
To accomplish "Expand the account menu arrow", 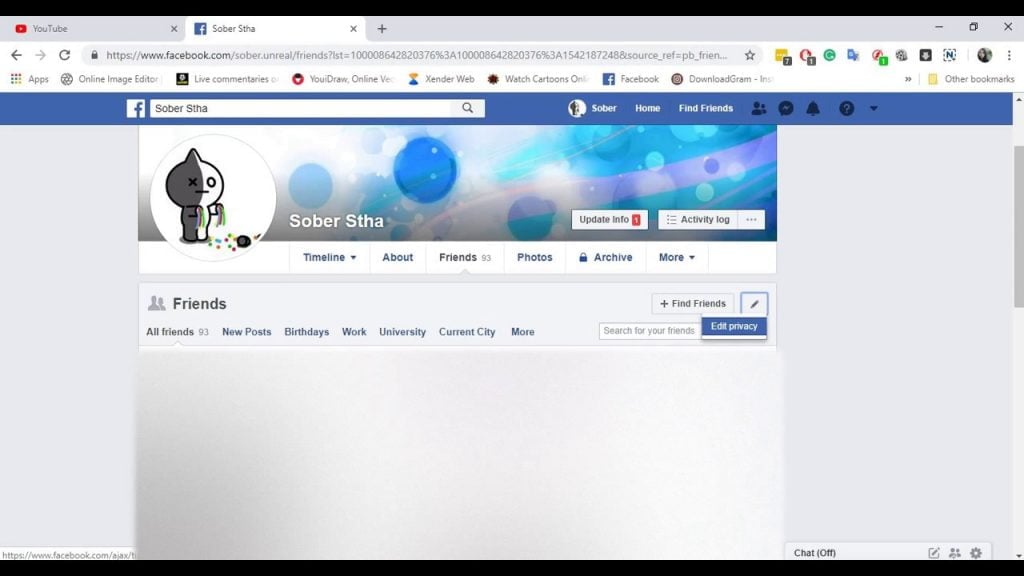I will coord(873,108).
